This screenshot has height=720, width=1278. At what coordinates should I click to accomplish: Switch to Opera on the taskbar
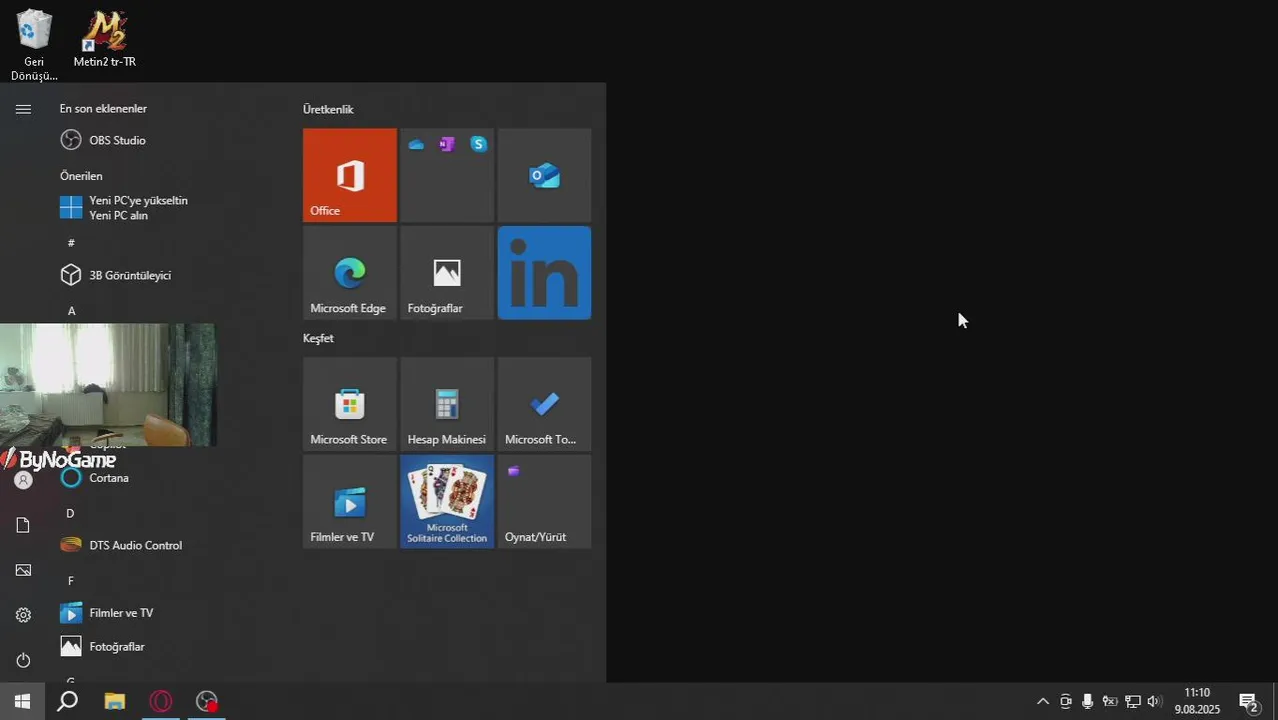pyautogui.click(x=160, y=701)
